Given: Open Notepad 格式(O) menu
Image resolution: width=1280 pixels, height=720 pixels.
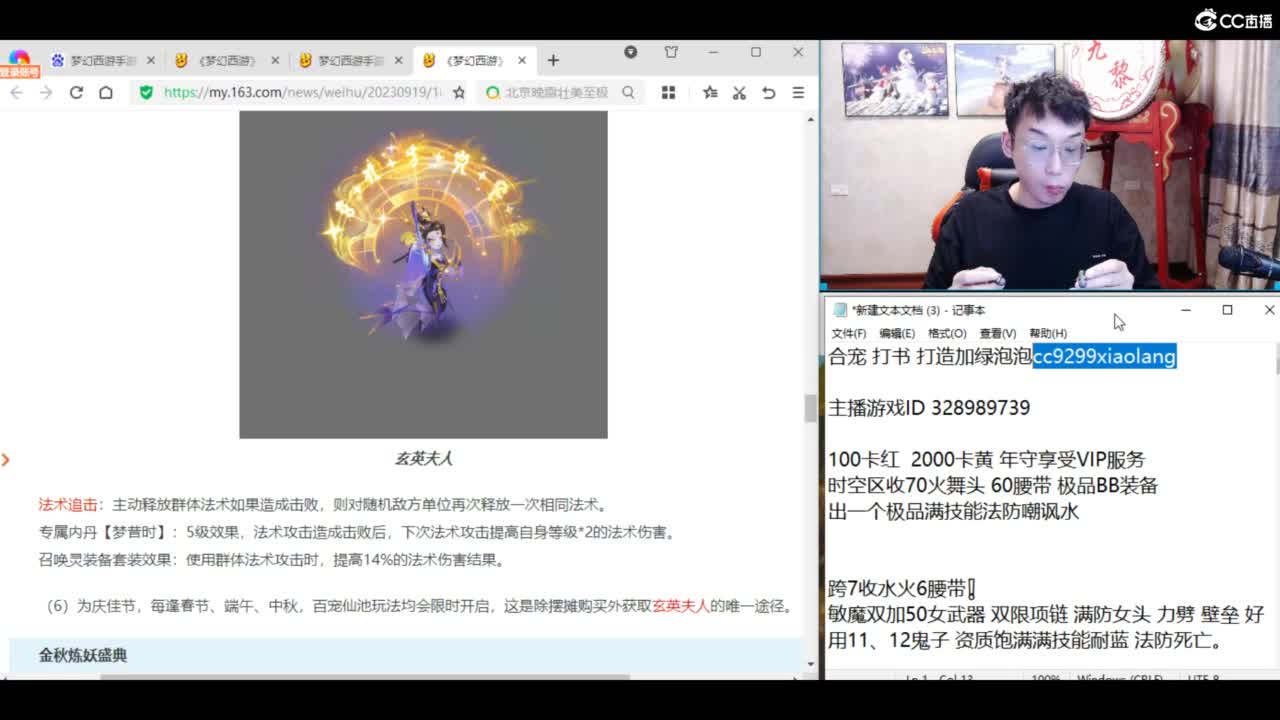Looking at the screenshot, I should [947, 333].
